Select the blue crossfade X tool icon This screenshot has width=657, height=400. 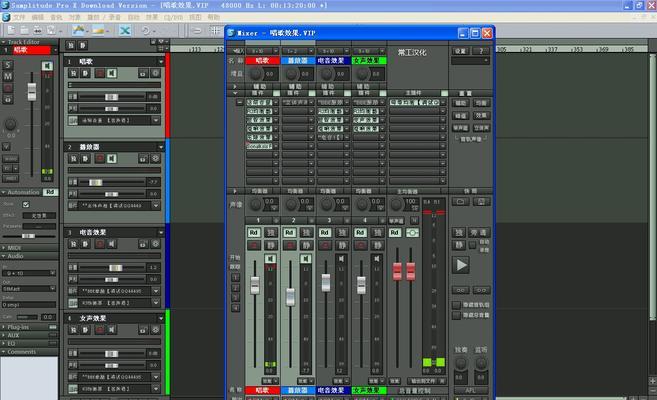point(125,31)
